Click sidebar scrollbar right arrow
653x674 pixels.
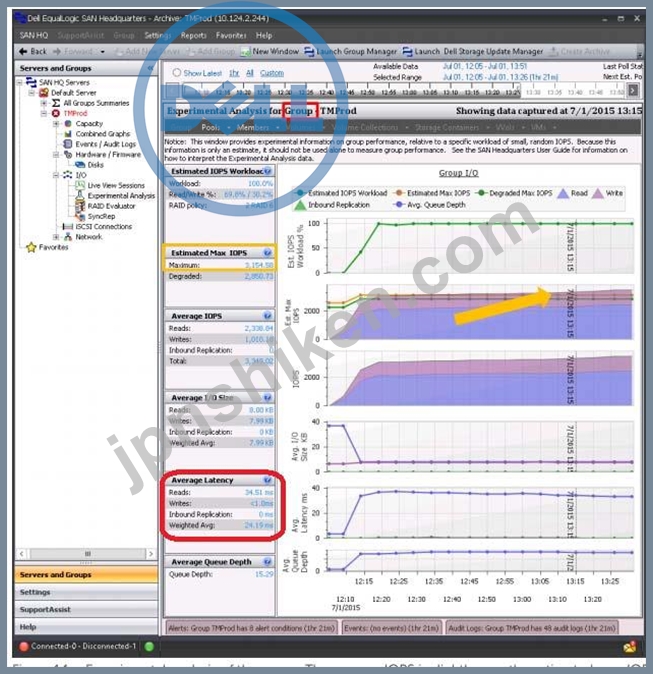point(150,554)
